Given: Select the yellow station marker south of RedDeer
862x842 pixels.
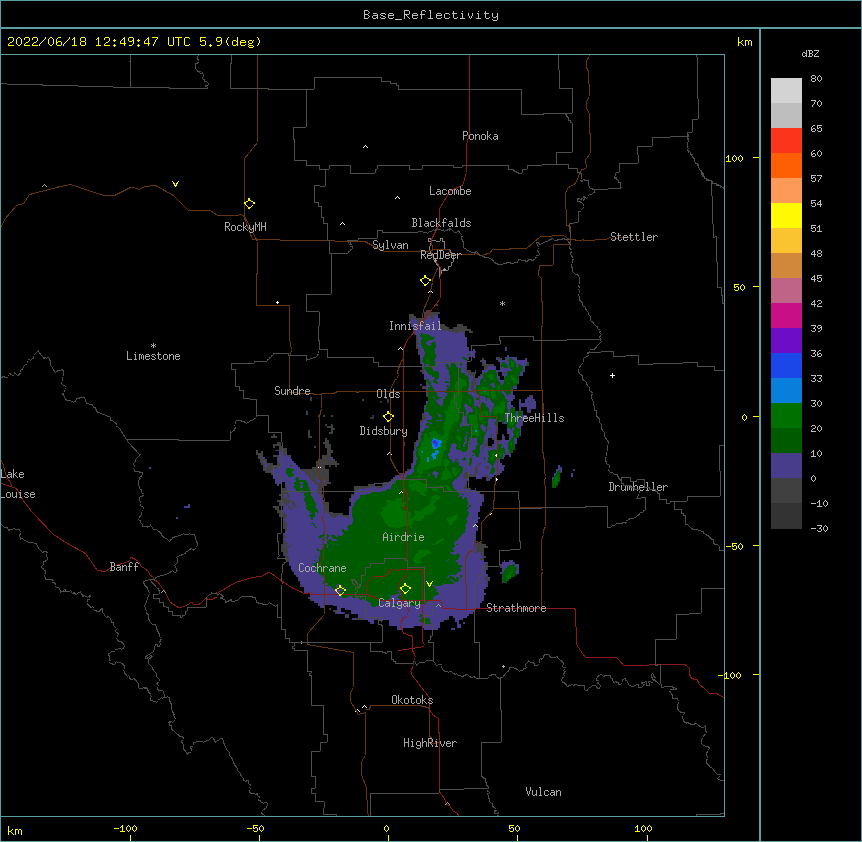Looking at the screenshot, I should [x=425, y=280].
